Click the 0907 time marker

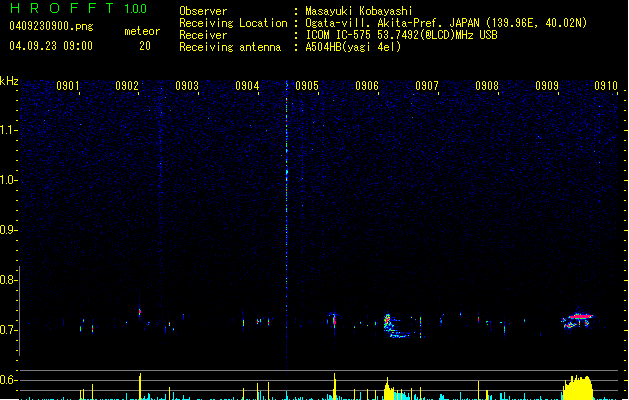427,86
